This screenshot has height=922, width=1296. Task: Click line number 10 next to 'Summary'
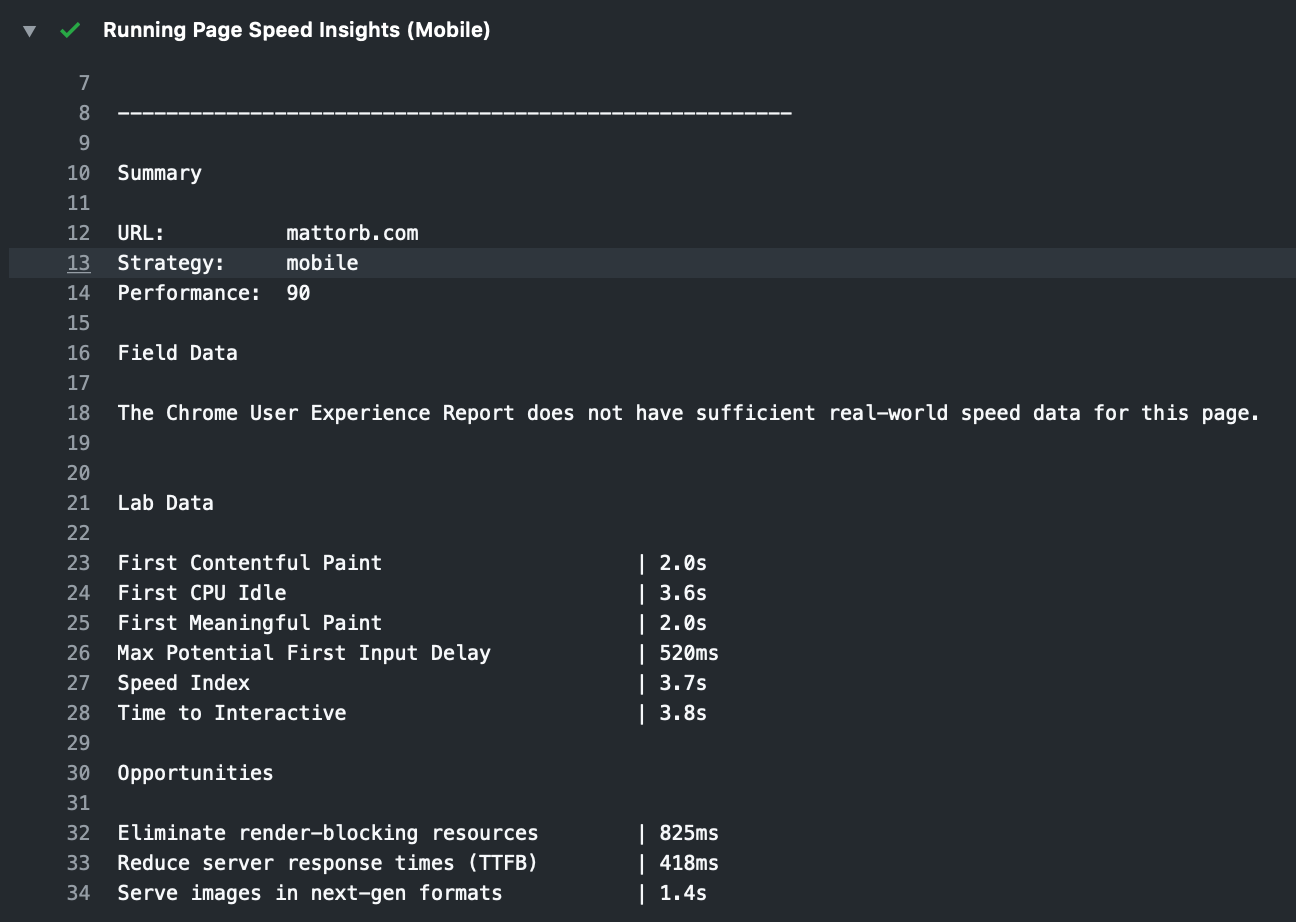click(78, 172)
